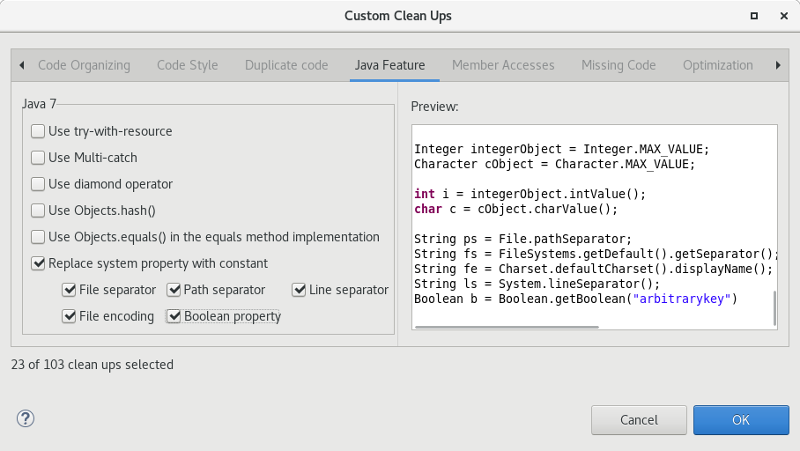
Task: Click the OK button
Action: click(741, 420)
